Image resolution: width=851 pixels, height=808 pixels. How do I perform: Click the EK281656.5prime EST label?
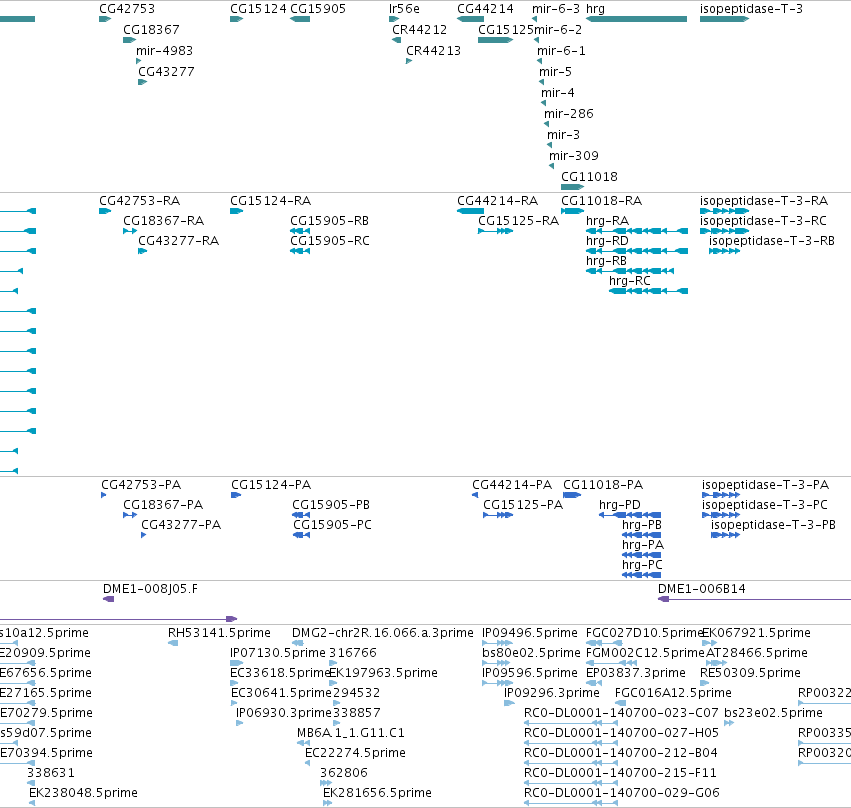pyautogui.click(x=377, y=793)
